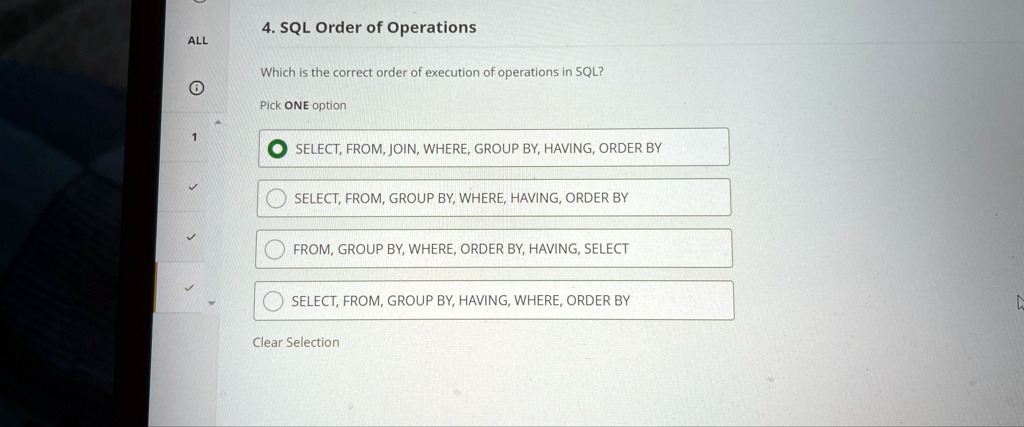Click the WHERE, ORDER BY text in fourth answer
This screenshot has height=427, width=1024.
(x=572, y=300)
